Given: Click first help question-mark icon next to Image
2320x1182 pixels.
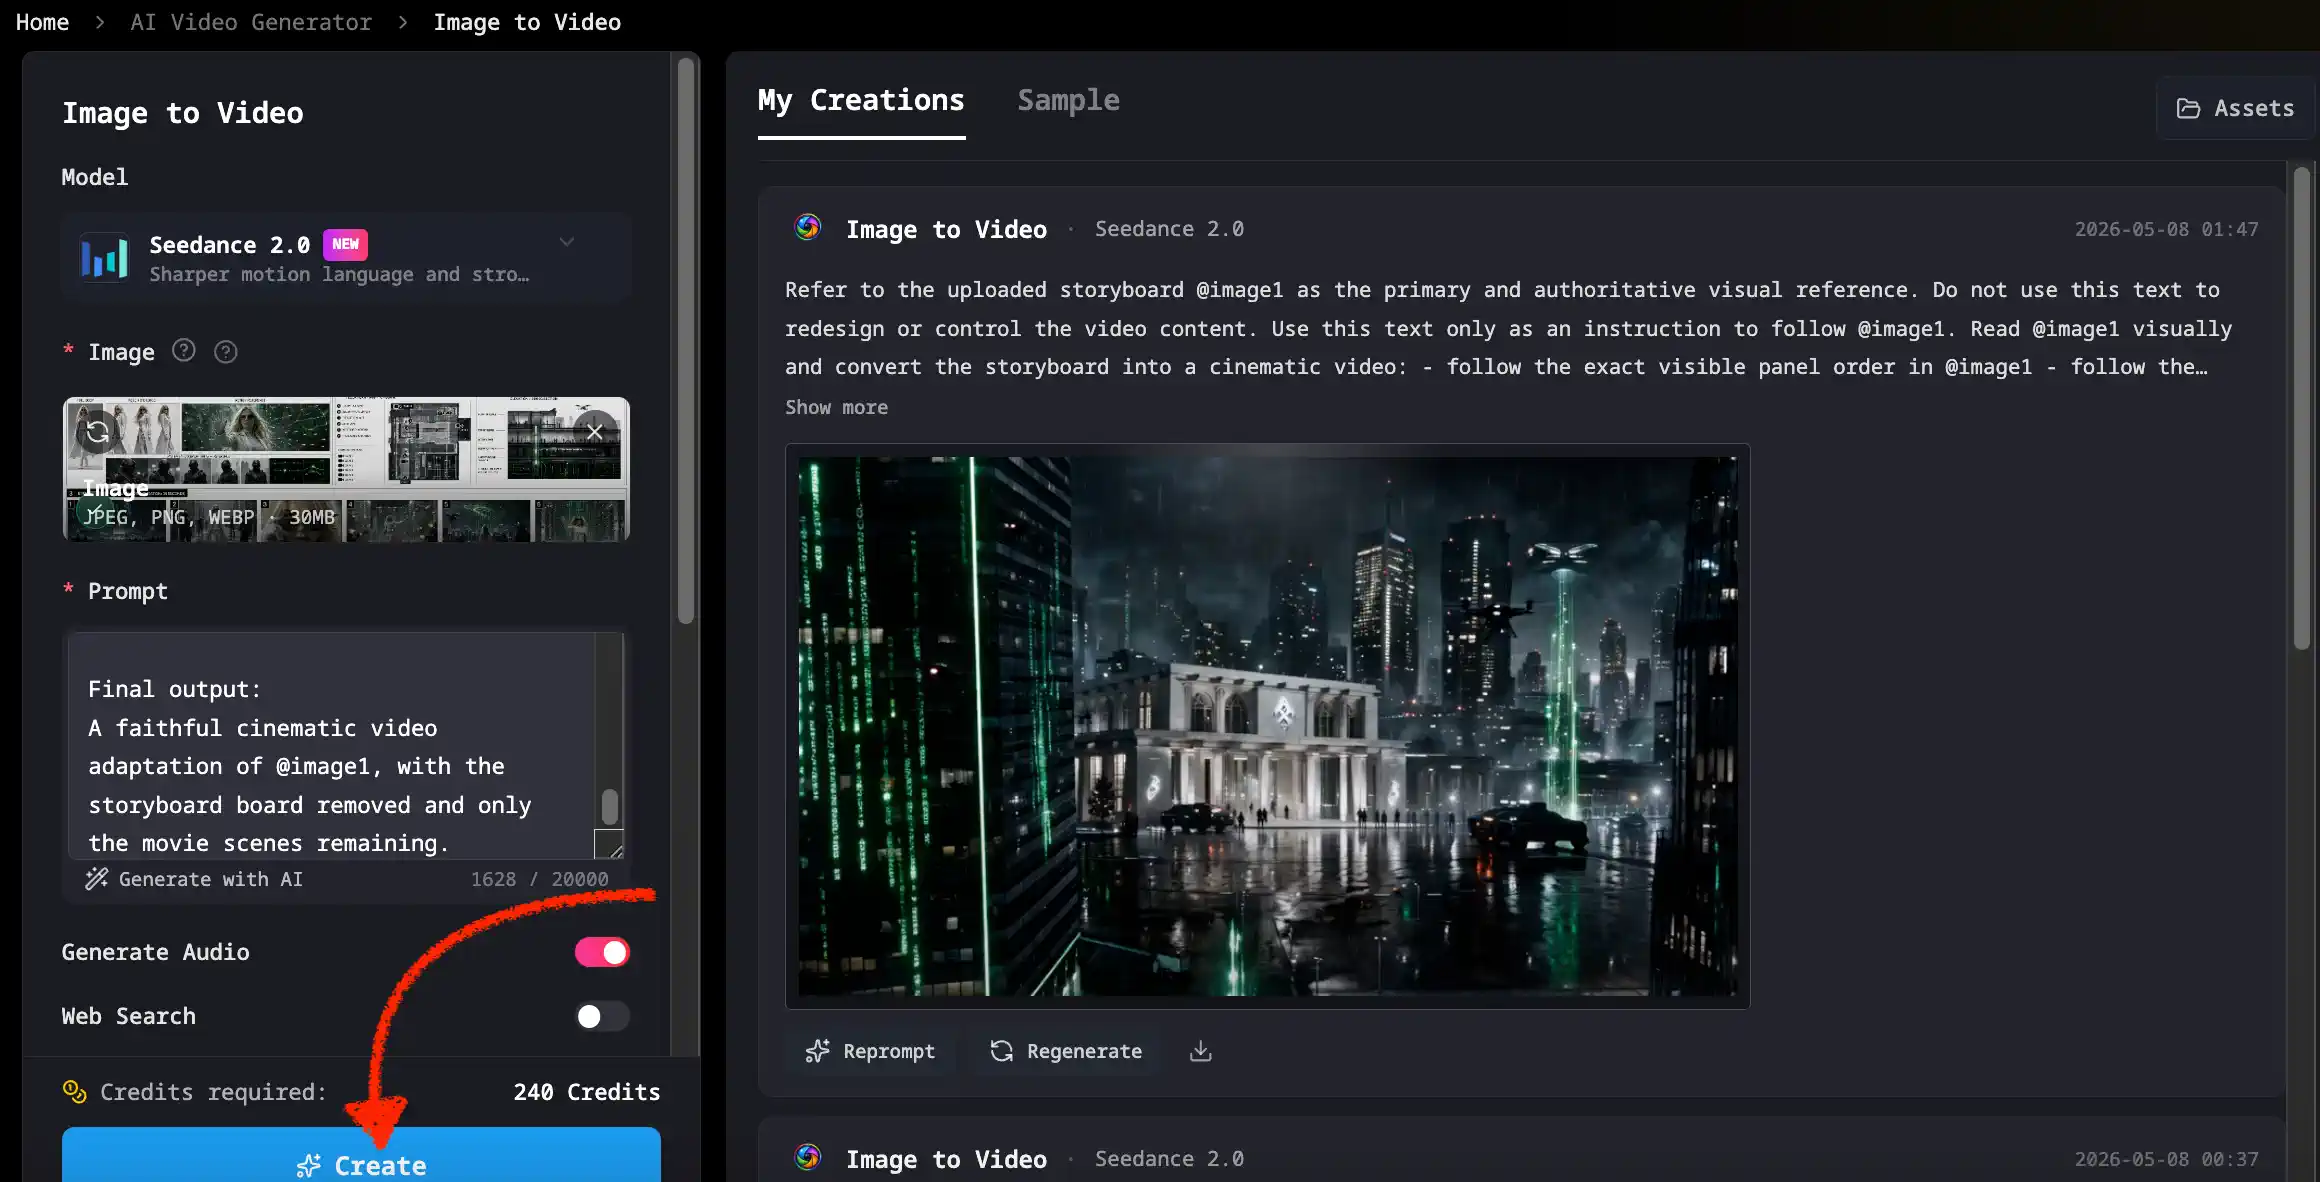Looking at the screenshot, I should 183,350.
